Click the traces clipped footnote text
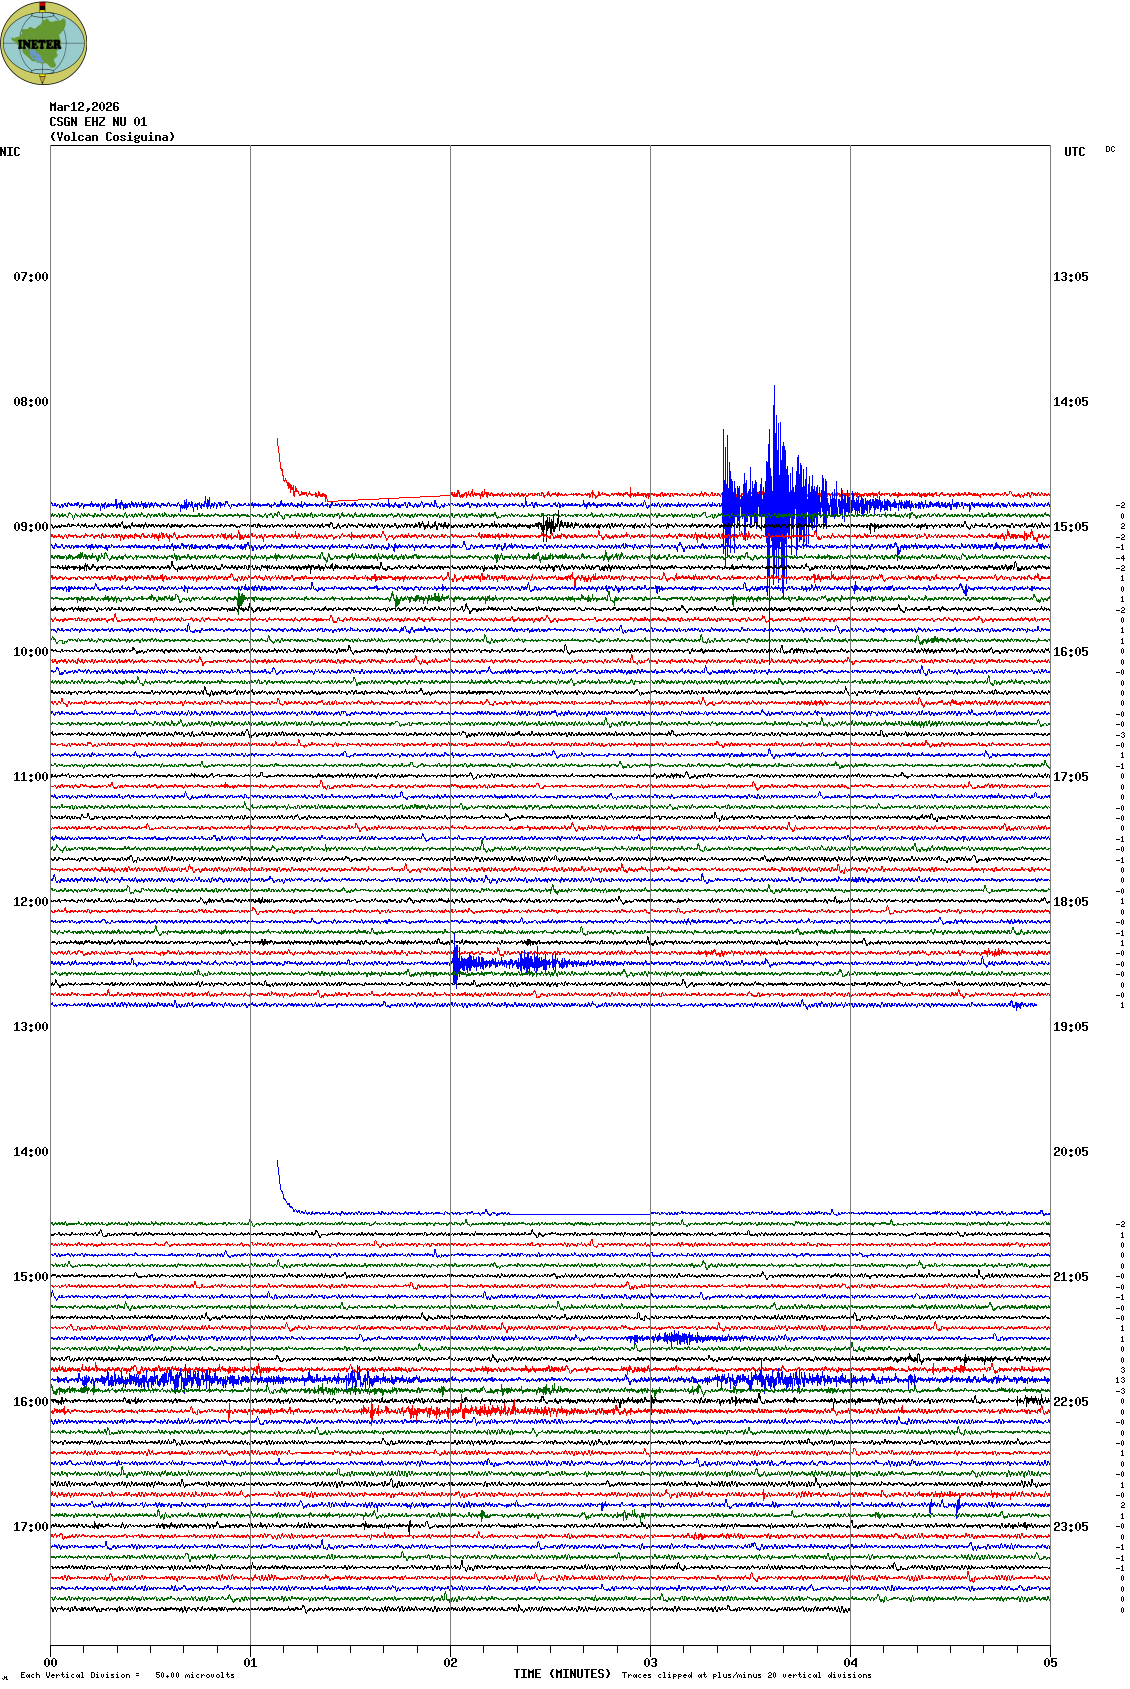Viewport: 1130px width, 1689px height. click(x=746, y=1675)
